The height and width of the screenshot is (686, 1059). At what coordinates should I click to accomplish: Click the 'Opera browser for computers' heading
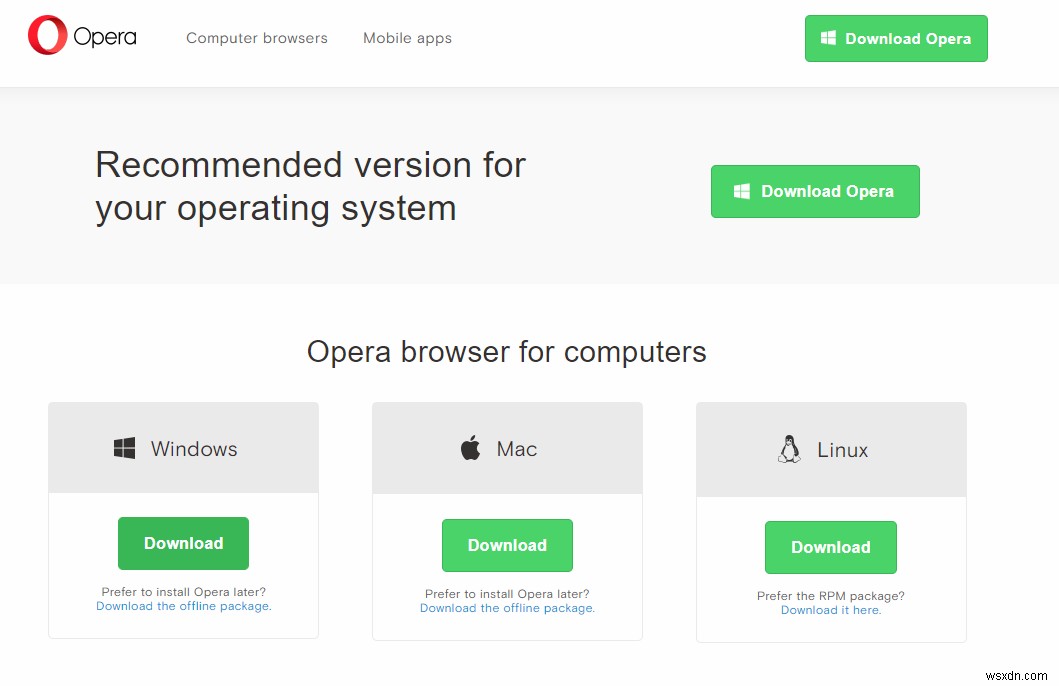pyautogui.click(x=506, y=352)
